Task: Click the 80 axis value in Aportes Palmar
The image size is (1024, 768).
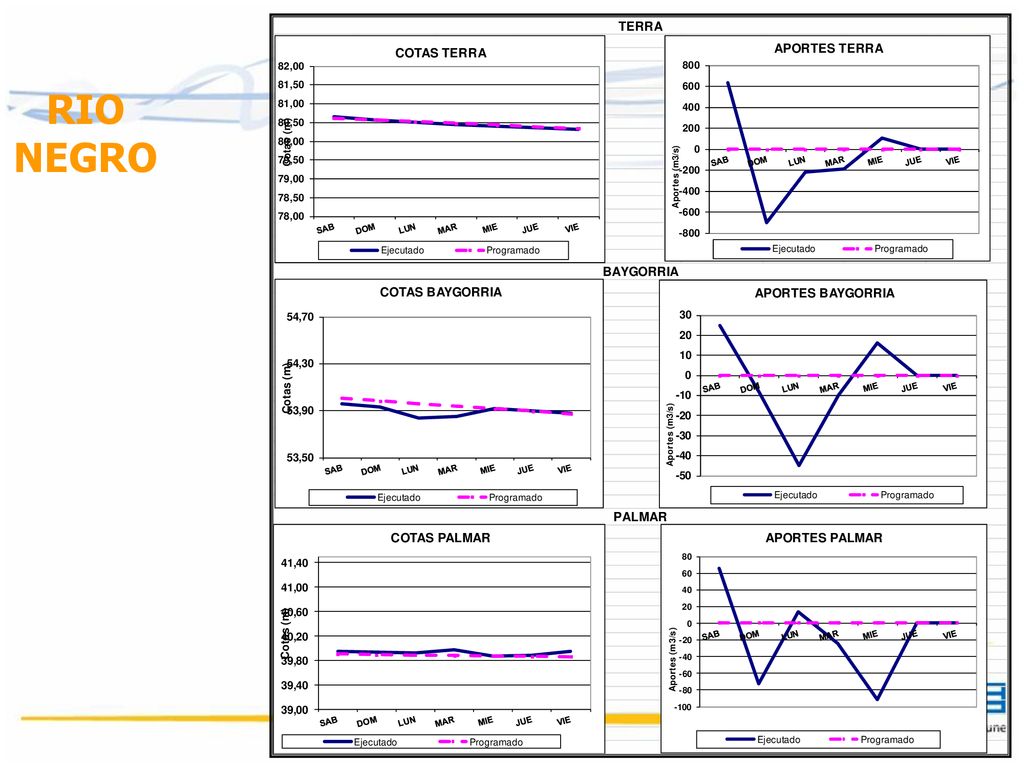Action: click(686, 557)
